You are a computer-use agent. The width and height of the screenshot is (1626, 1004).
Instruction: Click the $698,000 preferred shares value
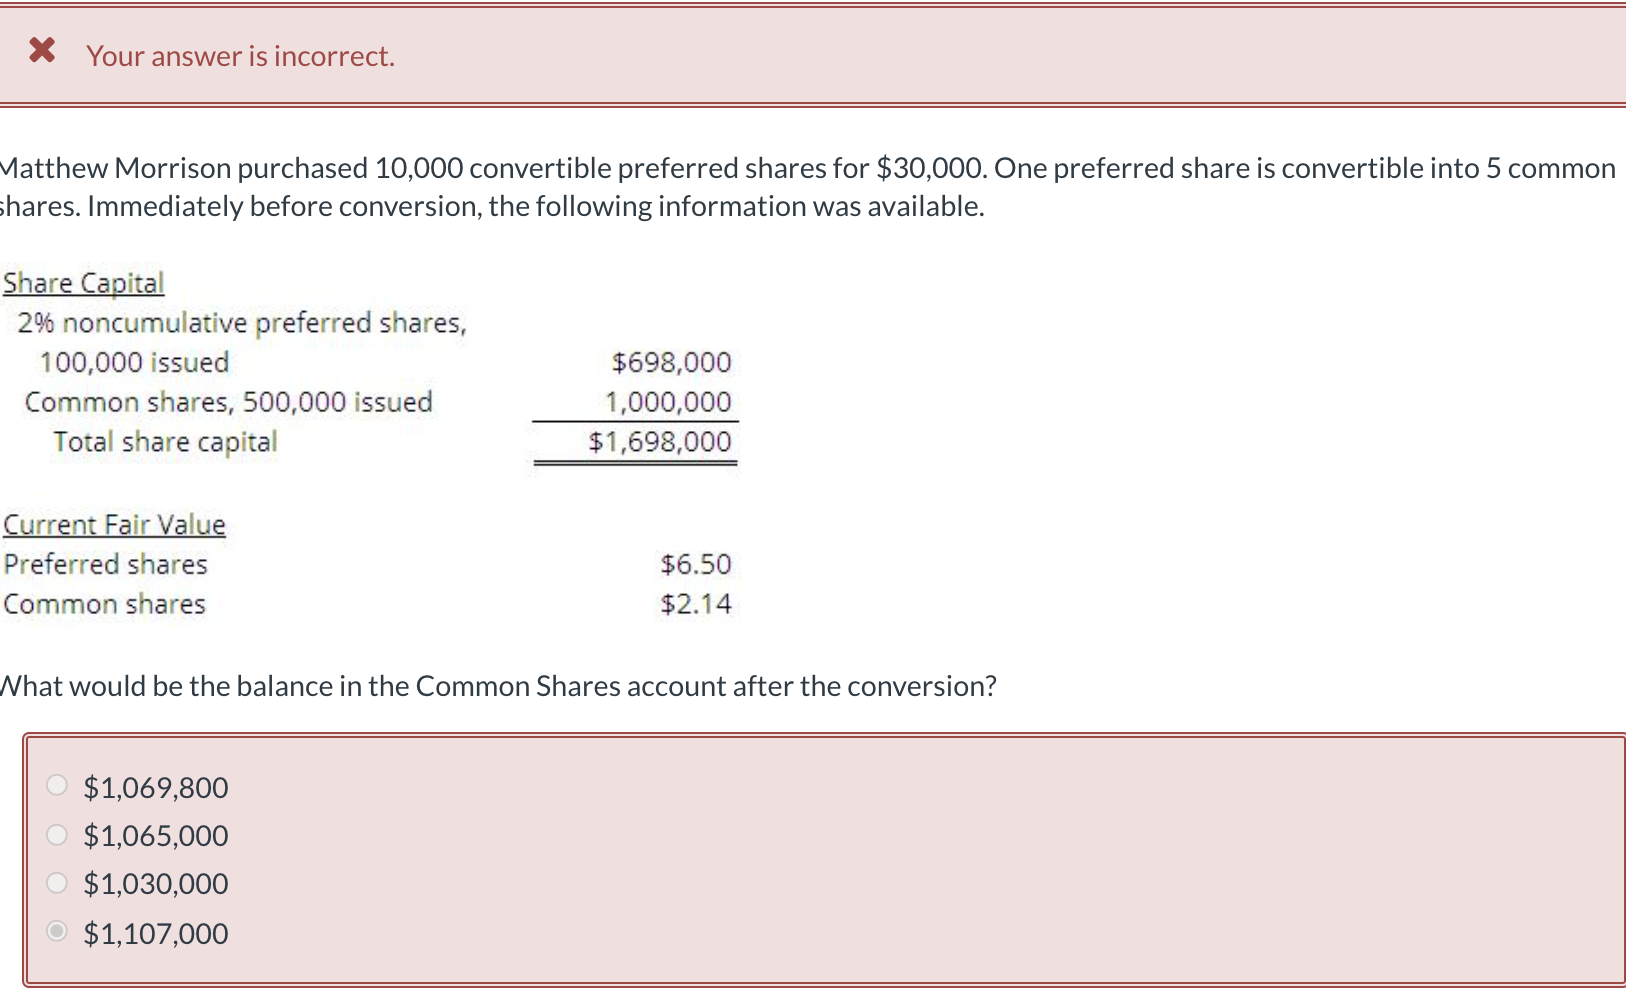click(x=671, y=361)
